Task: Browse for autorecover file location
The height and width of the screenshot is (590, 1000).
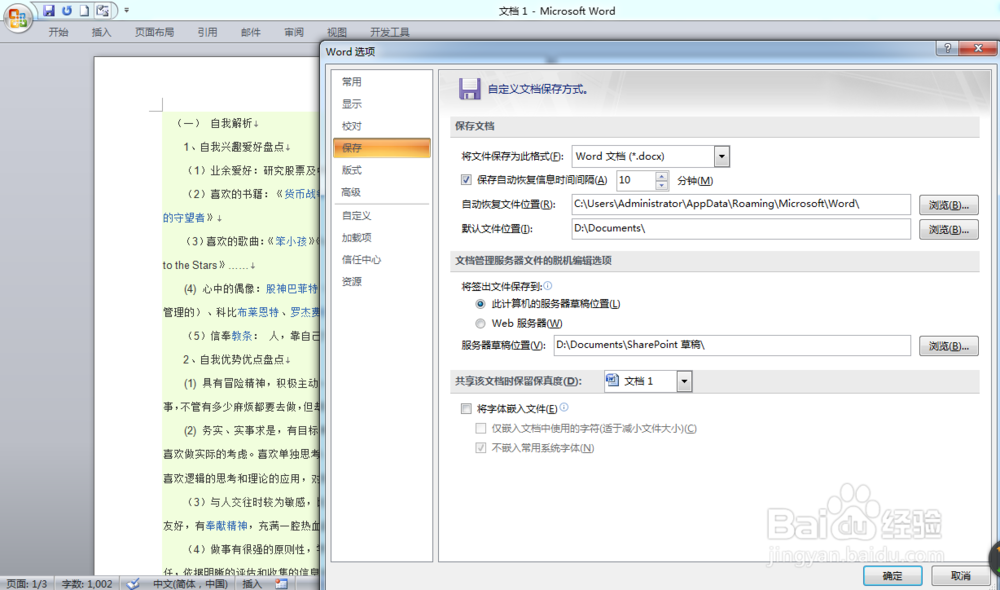Action: (x=948, y=205)
